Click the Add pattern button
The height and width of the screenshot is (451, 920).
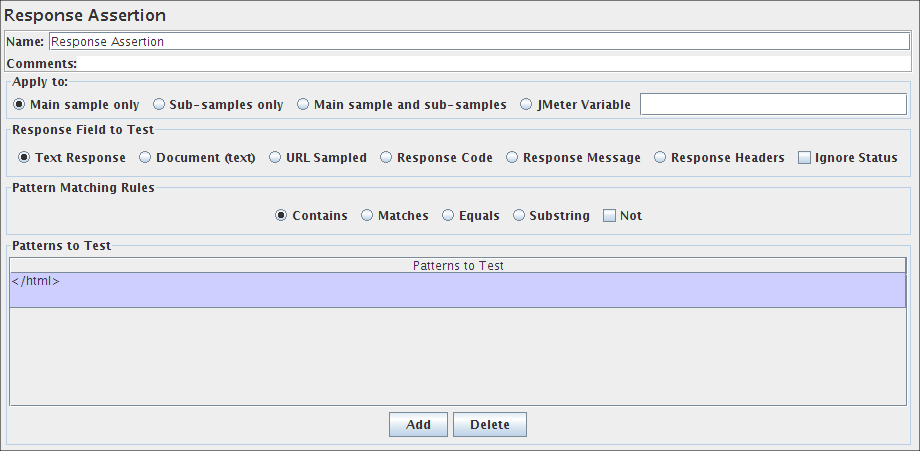(418, 425)
